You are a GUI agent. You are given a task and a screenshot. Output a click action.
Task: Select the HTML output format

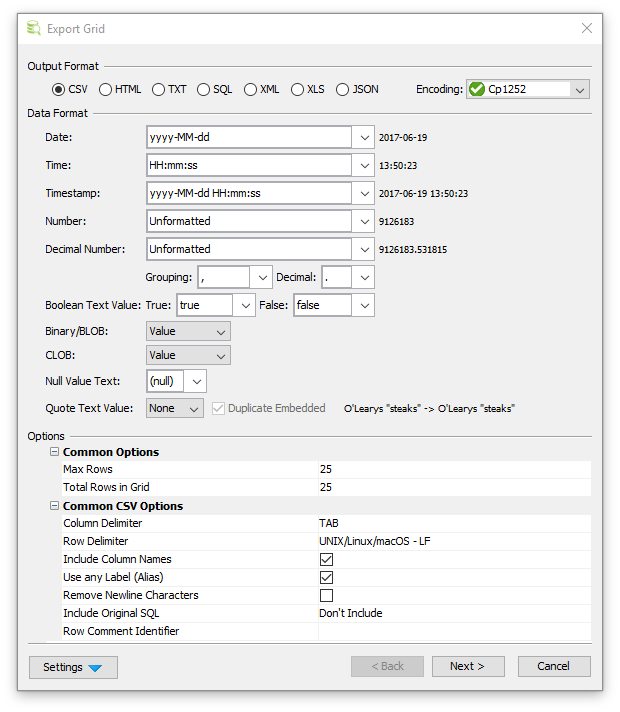106,89
